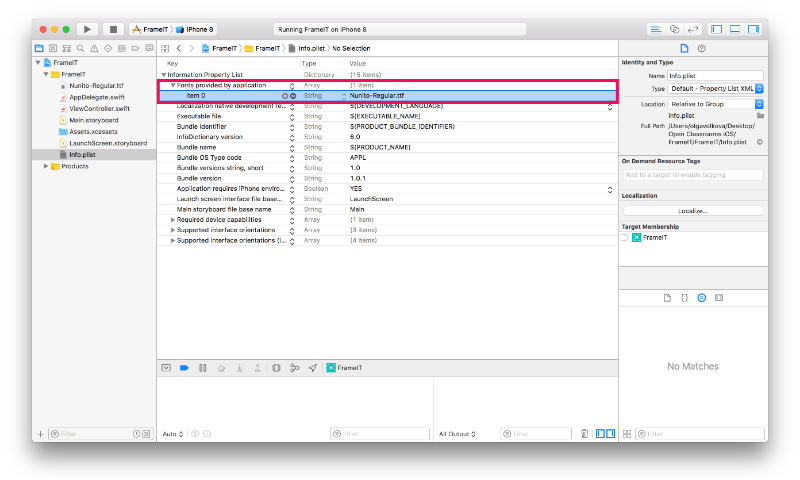Hide the debug area using toolbar icon
The width and height of the screenshot is (800, 480).
click(166, 368)
